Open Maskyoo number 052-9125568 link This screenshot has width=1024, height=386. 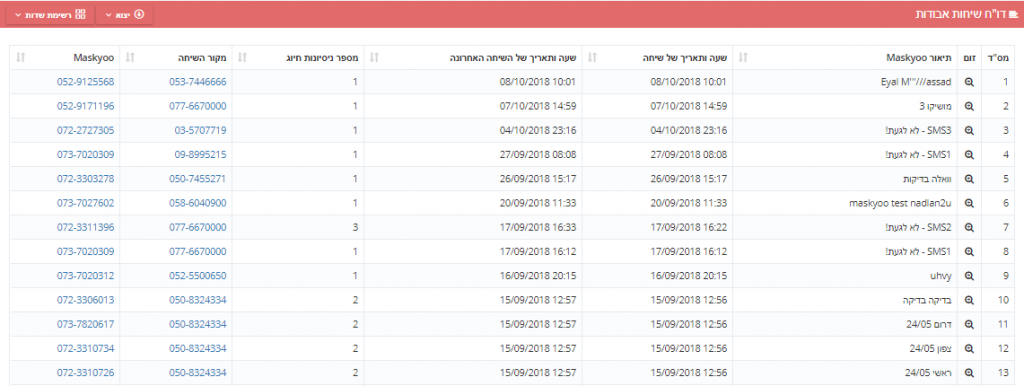(x=86, y=82)
